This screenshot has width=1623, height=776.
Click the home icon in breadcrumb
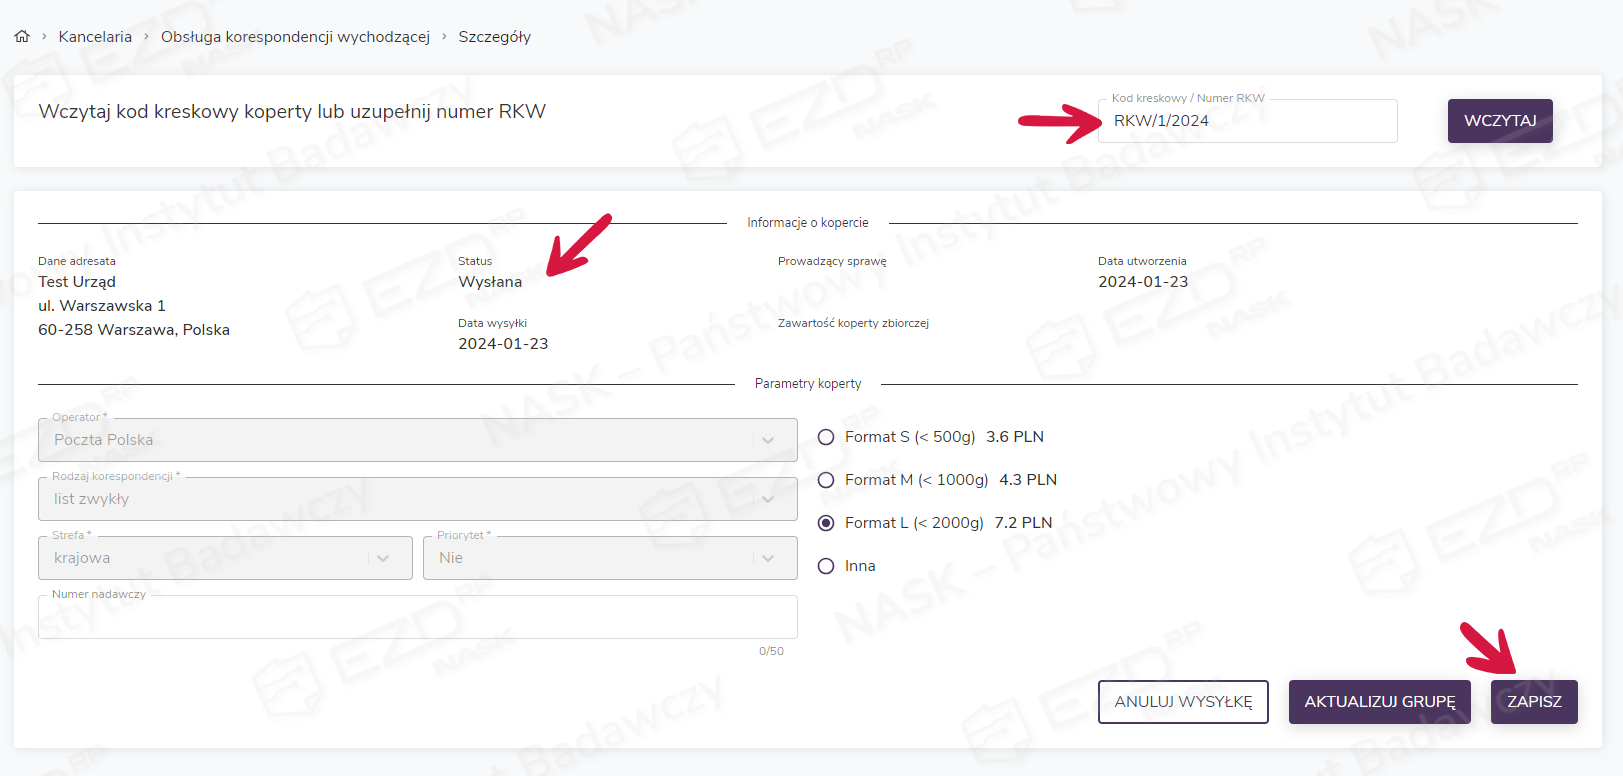(22, 36)
